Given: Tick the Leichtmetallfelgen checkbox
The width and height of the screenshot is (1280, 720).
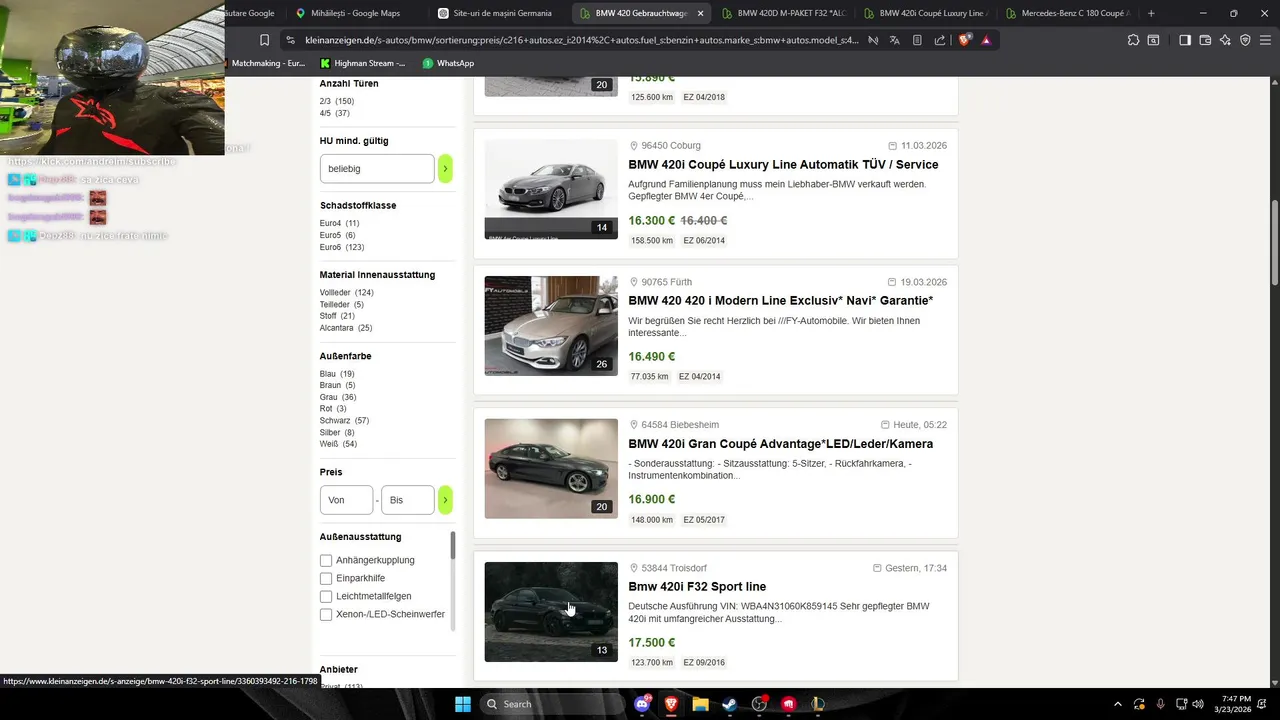Looking at the screenshot, I should pos(326,596).
